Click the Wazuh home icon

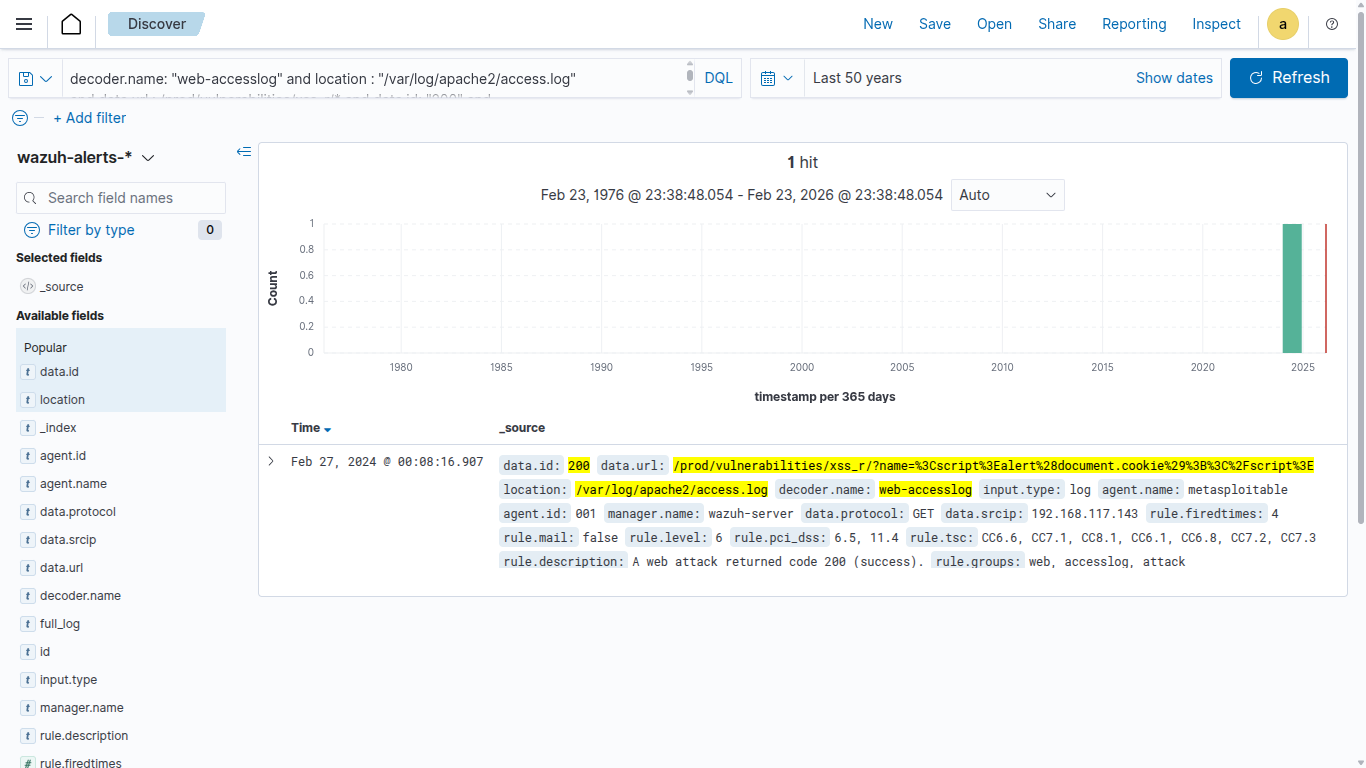pos(71,24)
